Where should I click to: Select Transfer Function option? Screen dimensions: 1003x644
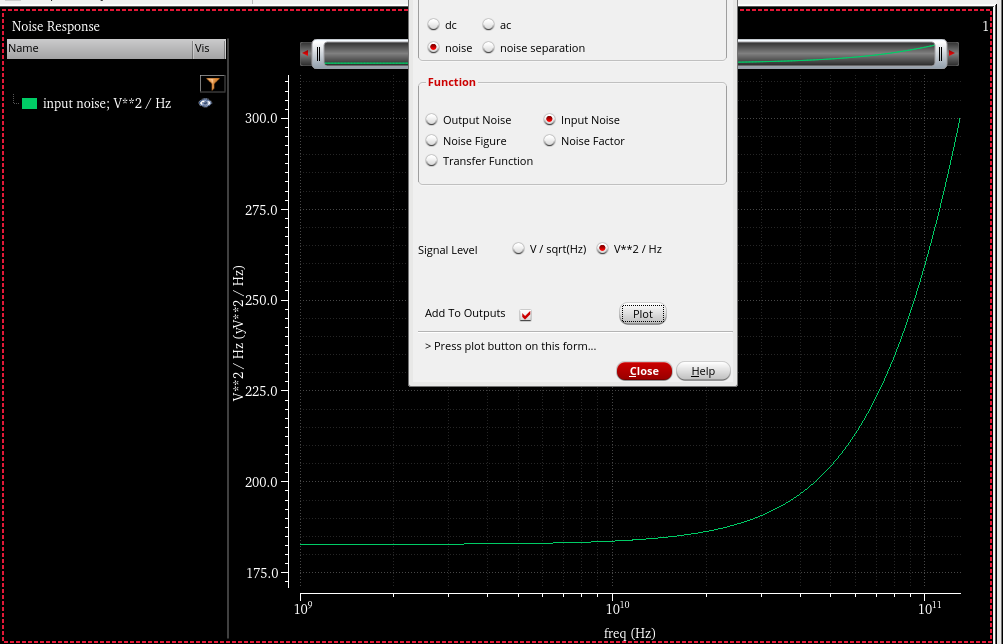(x=432, y=161)
